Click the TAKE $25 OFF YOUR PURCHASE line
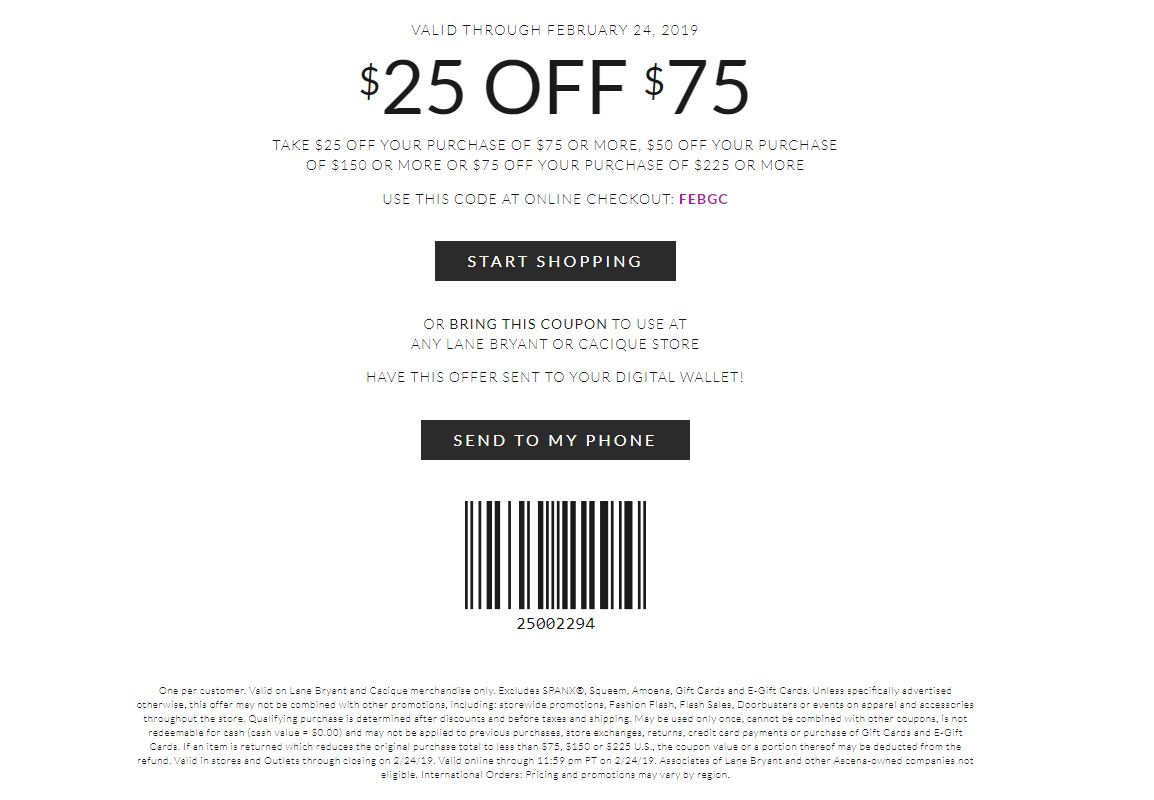The height and width of the screenshot is (800, 1154). [x=555, y=145]
